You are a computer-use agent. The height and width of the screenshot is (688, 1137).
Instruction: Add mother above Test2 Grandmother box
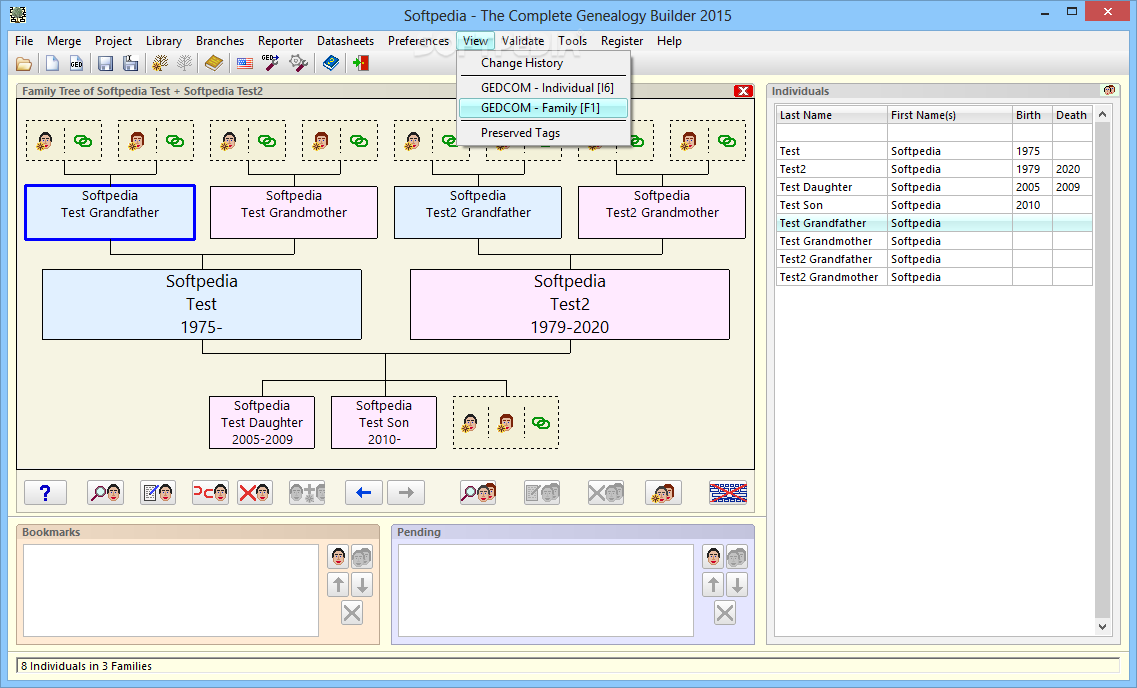click(690, 141)
